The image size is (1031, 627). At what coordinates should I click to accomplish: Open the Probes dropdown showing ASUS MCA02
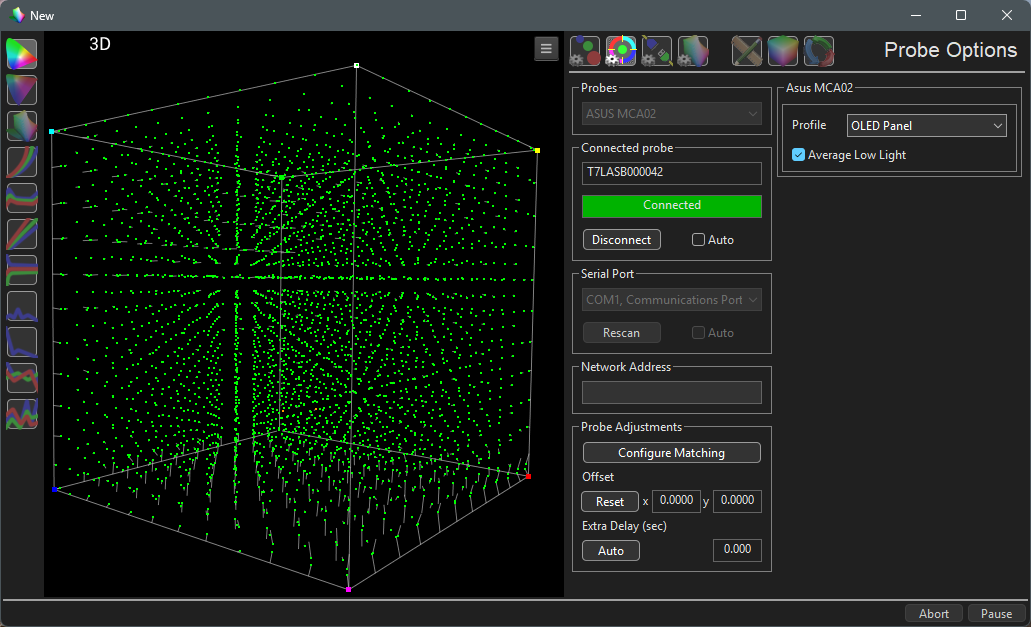click(x=671, y=114)
